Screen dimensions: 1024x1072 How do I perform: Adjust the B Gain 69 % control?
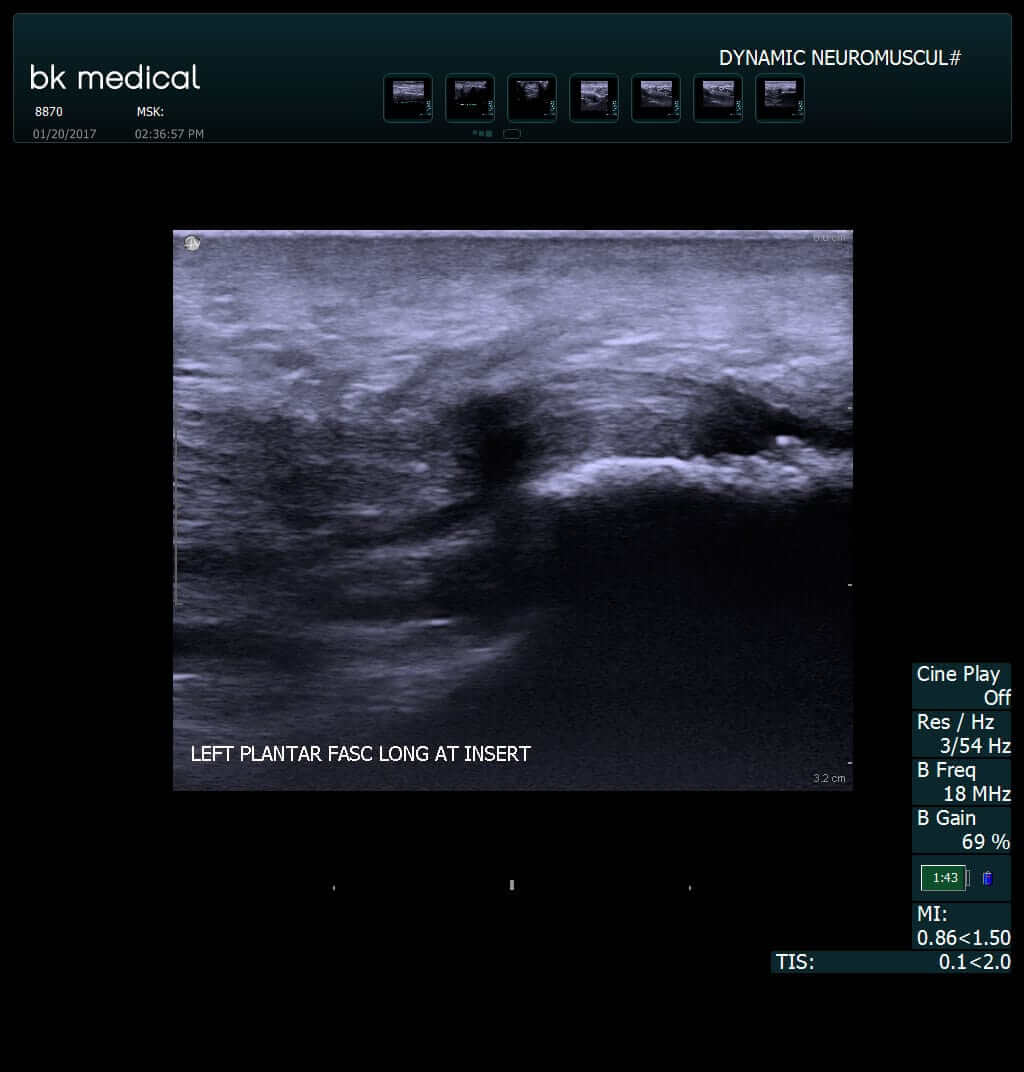pyautogui.click(x=961, y=829)
